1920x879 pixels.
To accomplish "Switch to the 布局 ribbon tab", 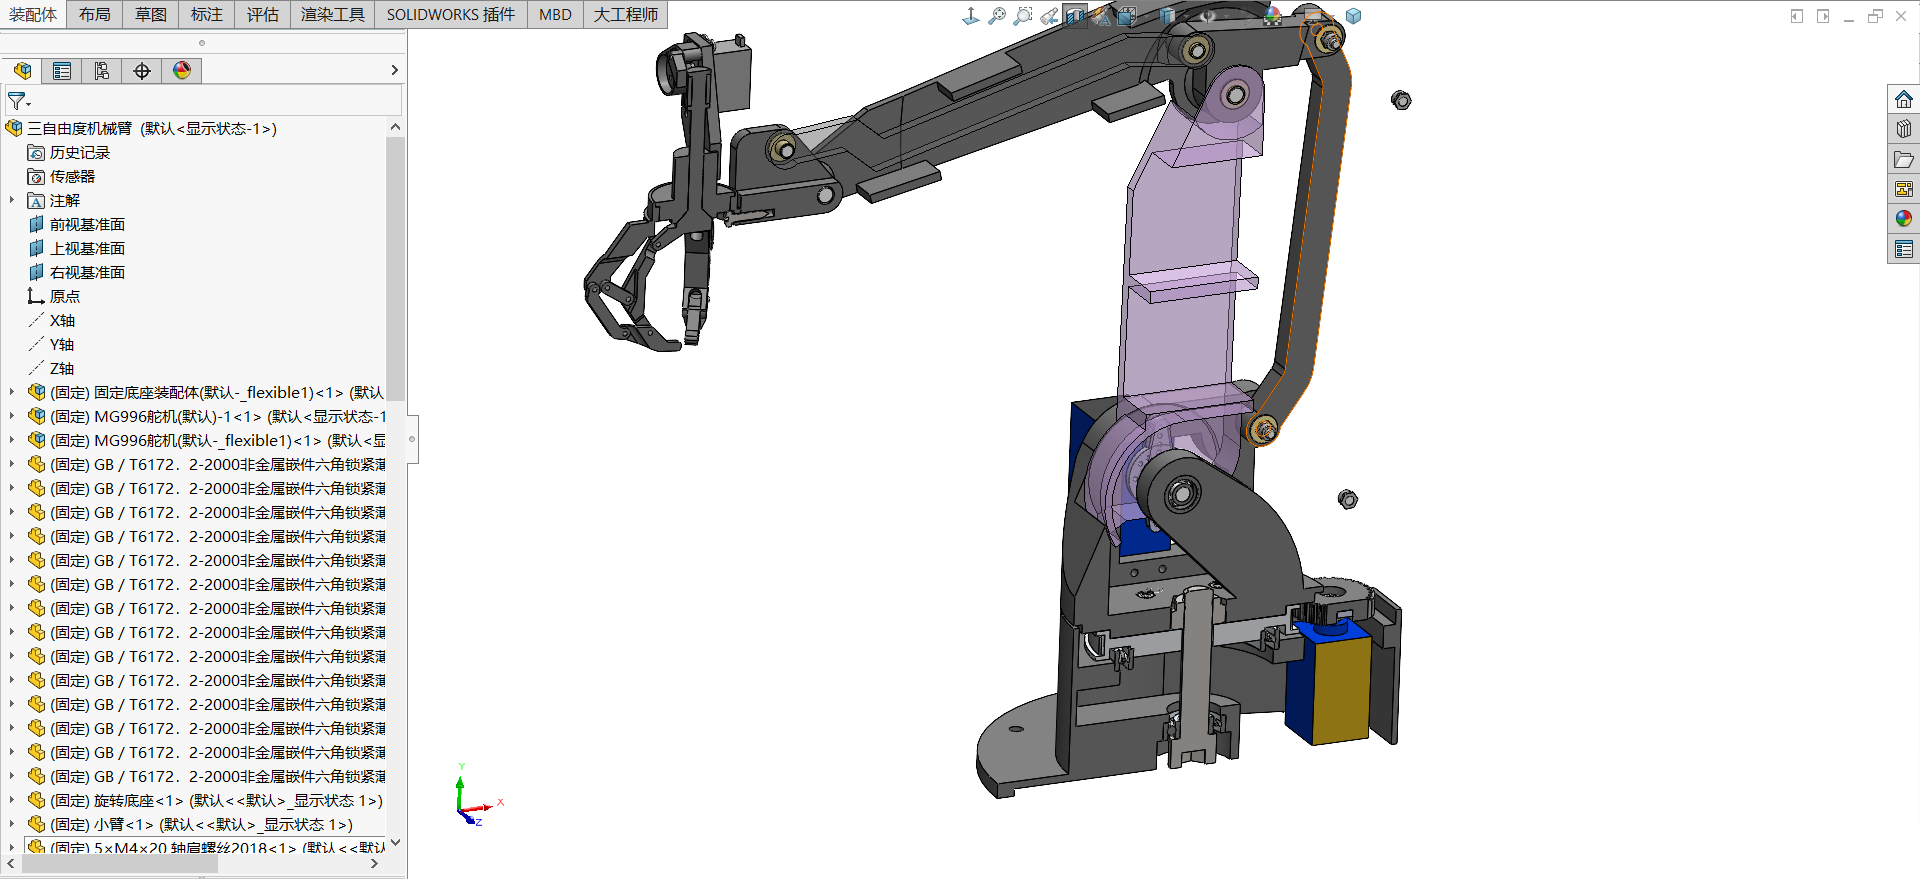I will pyautogui.click(x=95, y=14).
